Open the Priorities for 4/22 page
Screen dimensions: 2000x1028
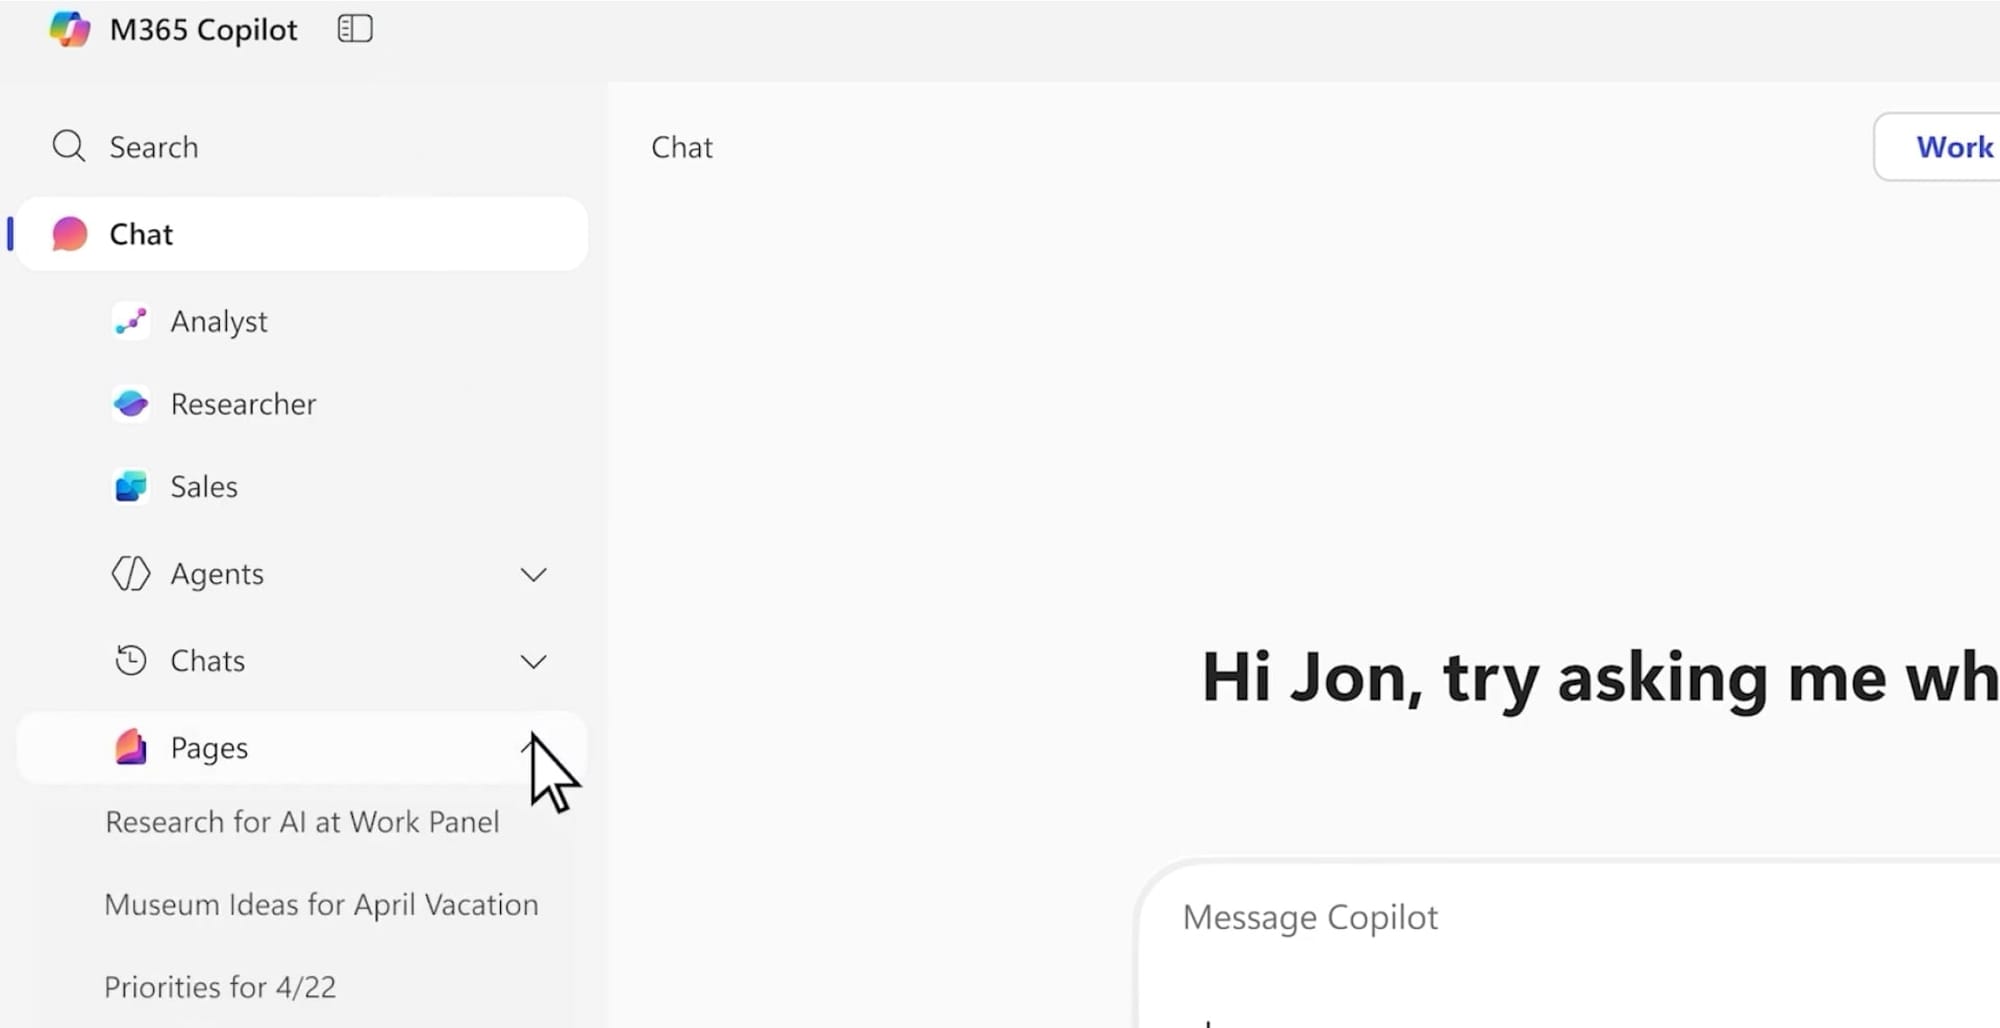(x=220, y=986)
